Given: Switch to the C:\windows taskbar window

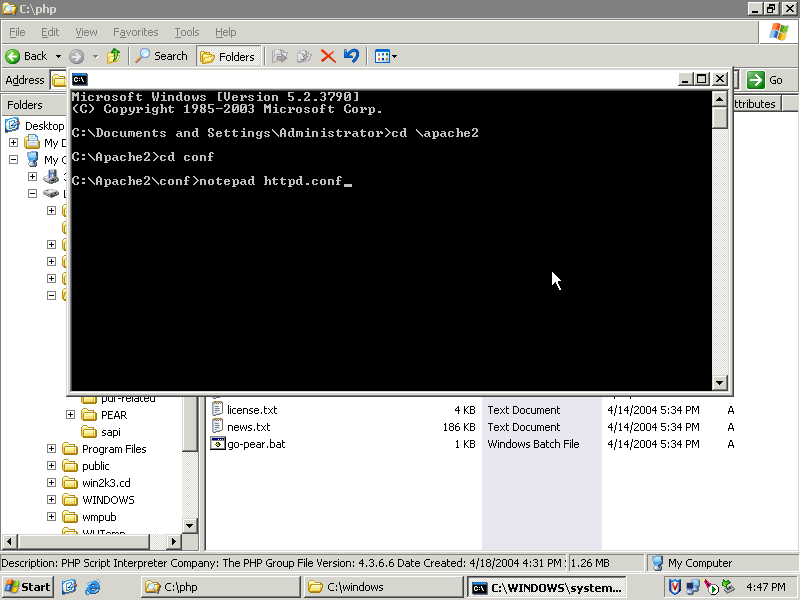Looking at the screenshot, I should [x=383, y=587].
